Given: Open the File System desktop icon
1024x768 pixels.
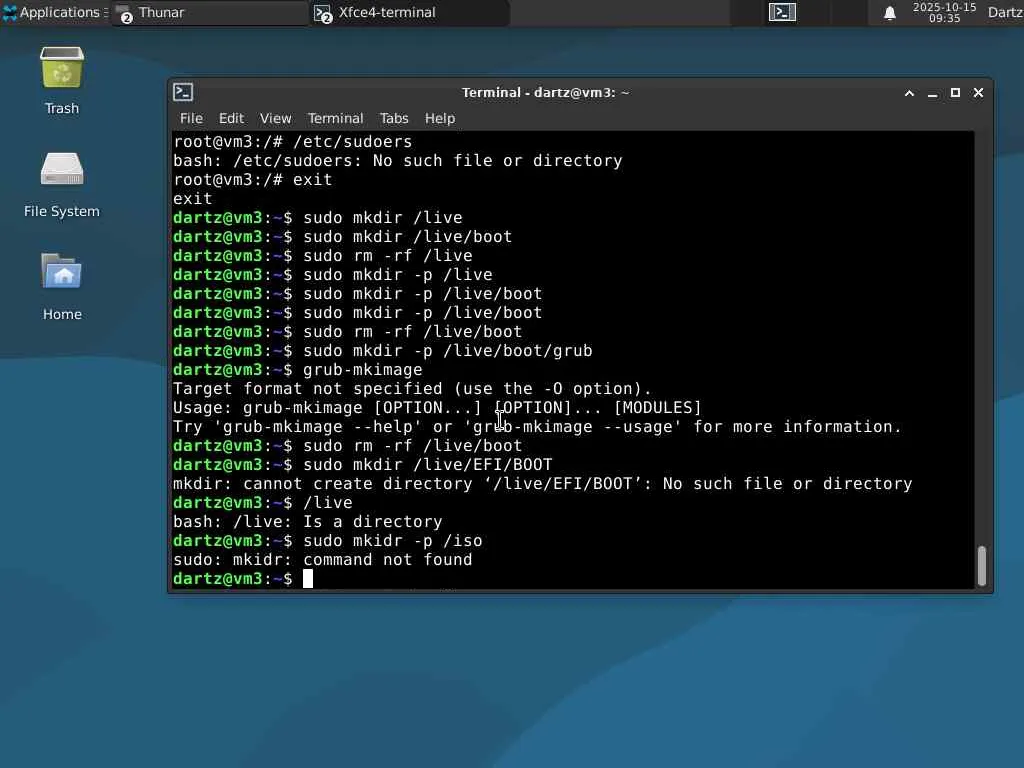Looking at the screenshot, I should tap(62, 185).
